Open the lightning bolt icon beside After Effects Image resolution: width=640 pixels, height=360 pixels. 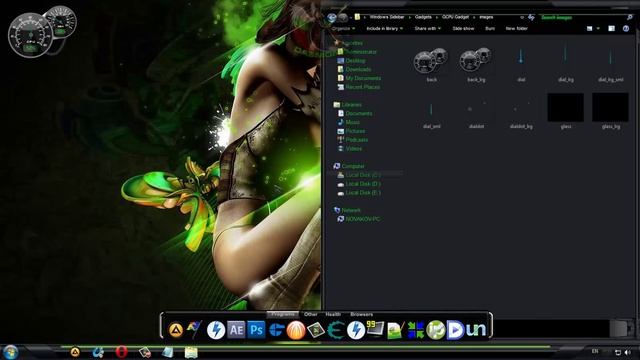click(216, 330)
